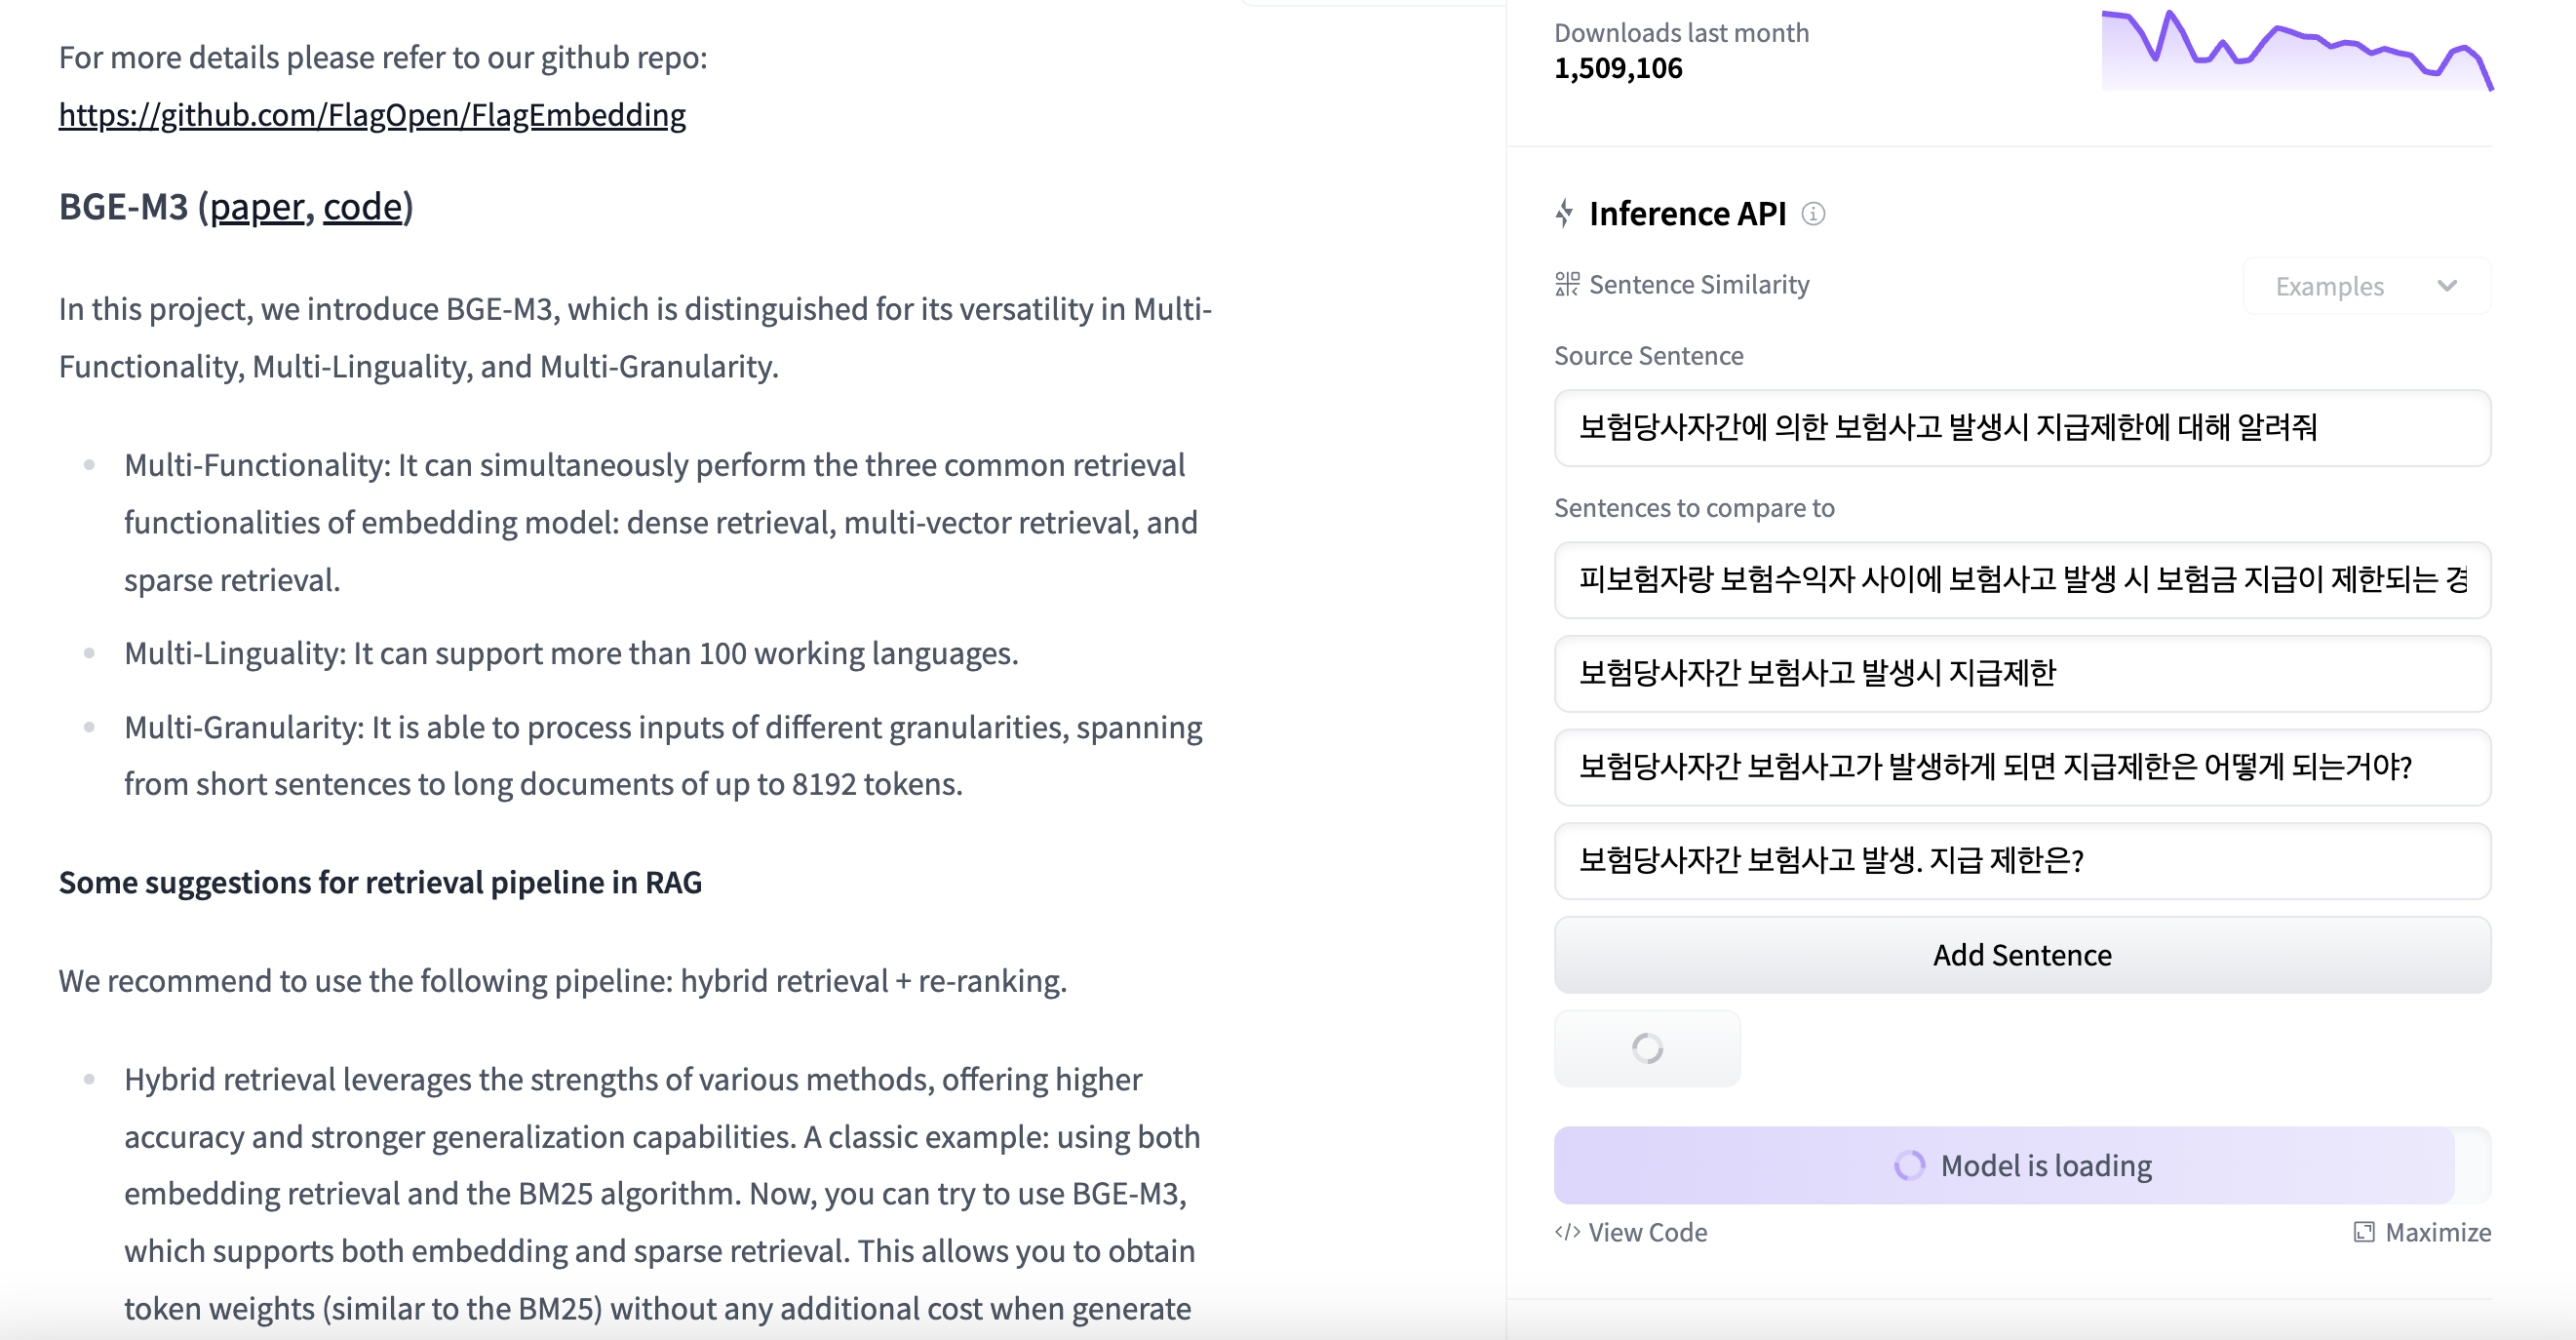Click the Inference API info icon
The height and width of the screenshot is (1340, 2576).
tap(1813, 213)
